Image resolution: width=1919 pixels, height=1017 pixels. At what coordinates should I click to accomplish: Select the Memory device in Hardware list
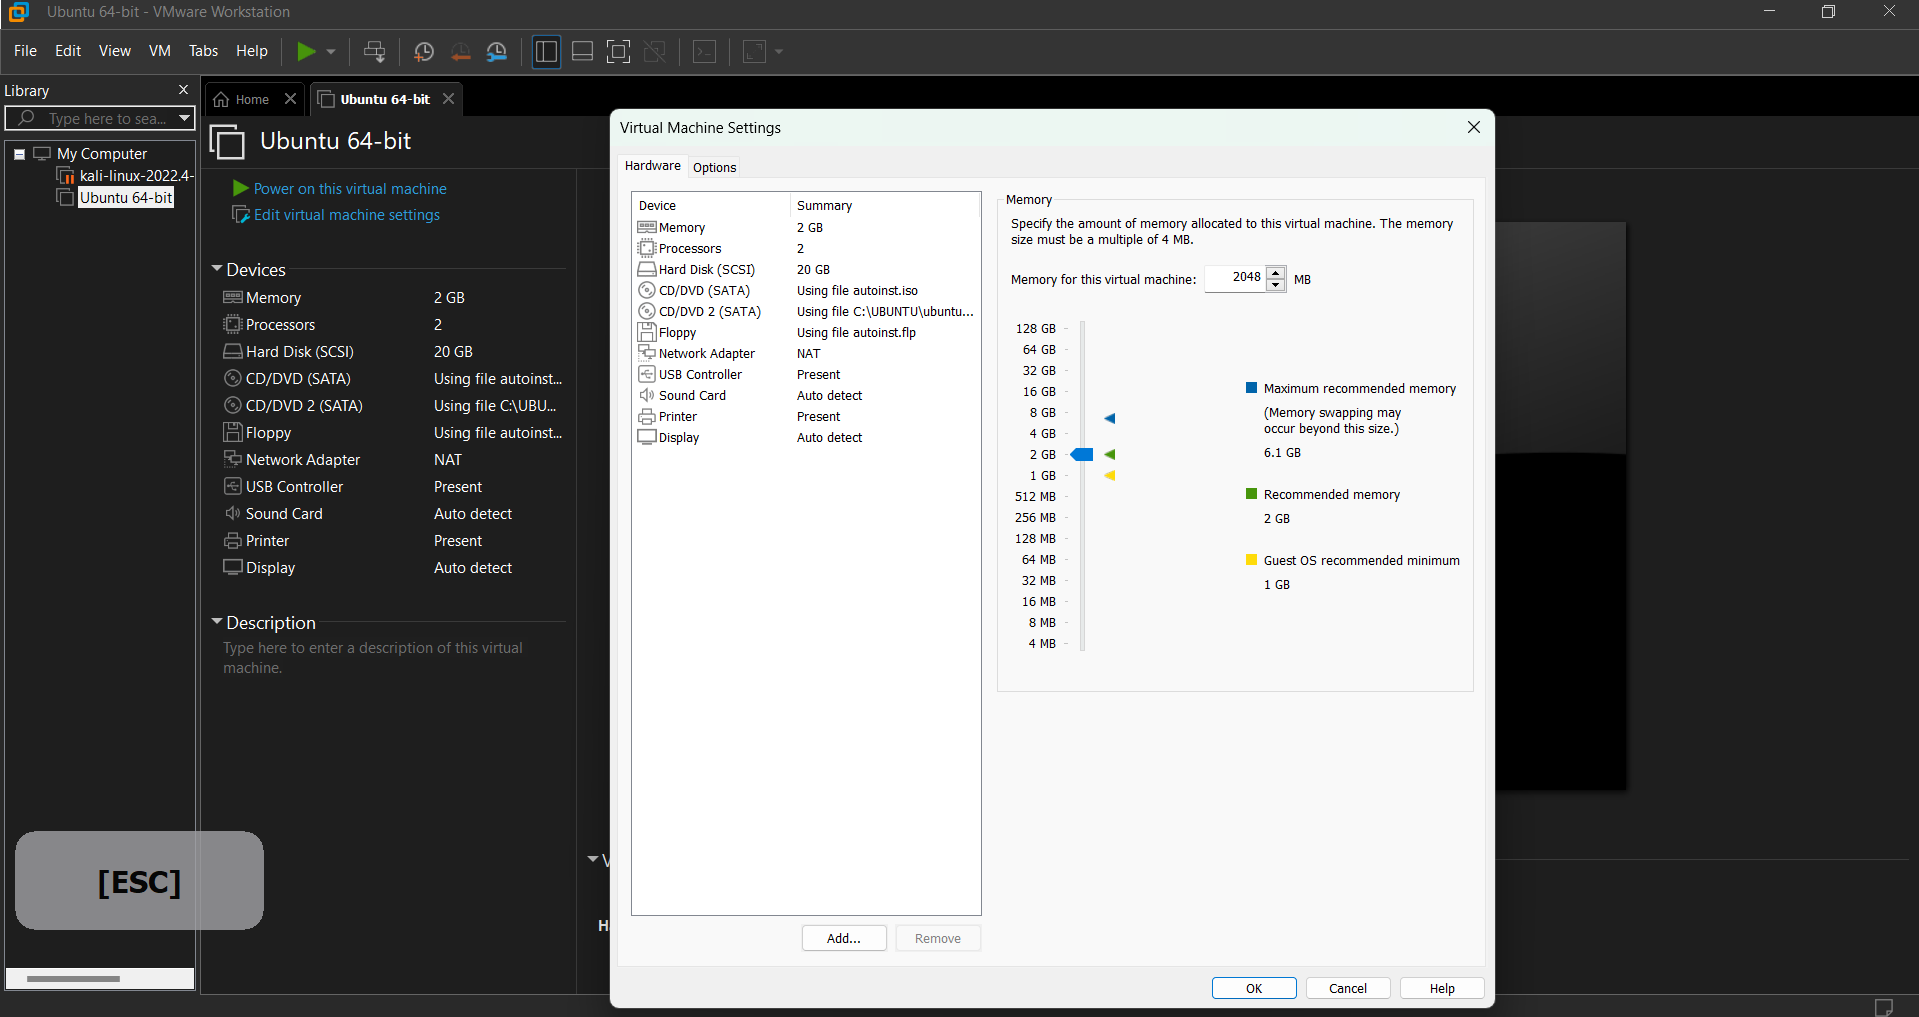pyautogui.click(x=681, y=227)
